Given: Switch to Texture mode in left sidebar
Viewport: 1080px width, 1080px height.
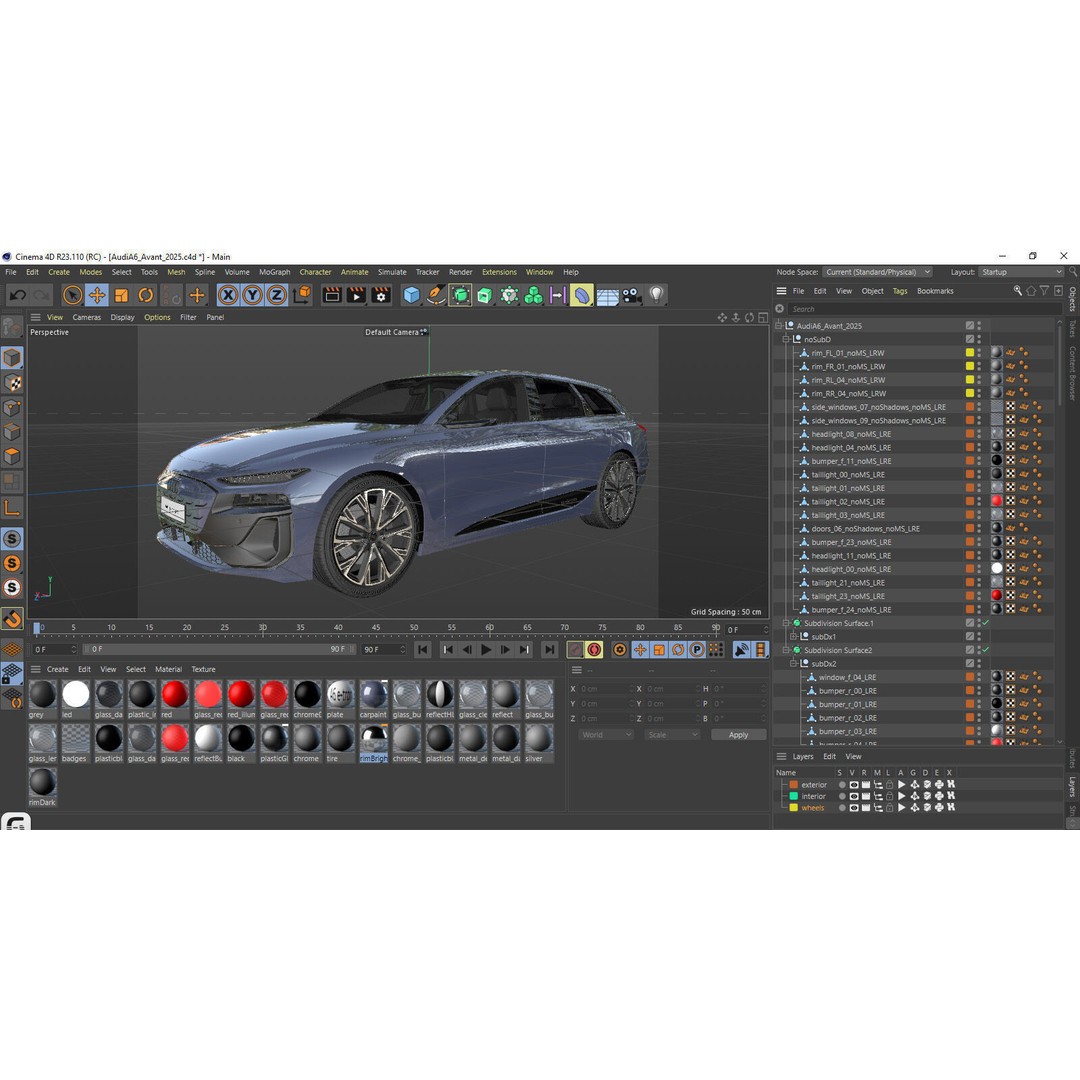Looking at the screenshot, I should [12, 382].
